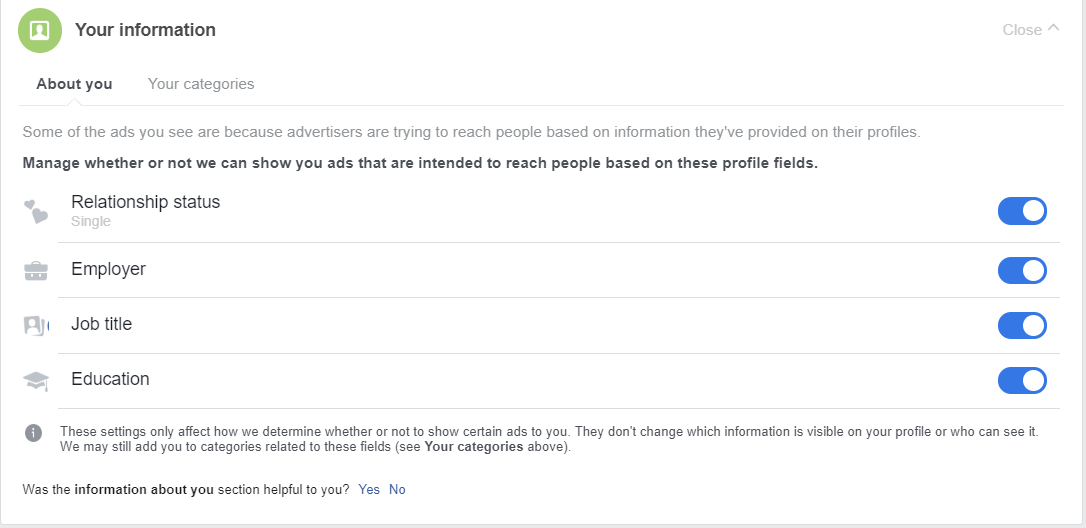The width and height of the screenshot is (1086, 528).
Task: Select the Employer row label
Action: tap(108, 269)
